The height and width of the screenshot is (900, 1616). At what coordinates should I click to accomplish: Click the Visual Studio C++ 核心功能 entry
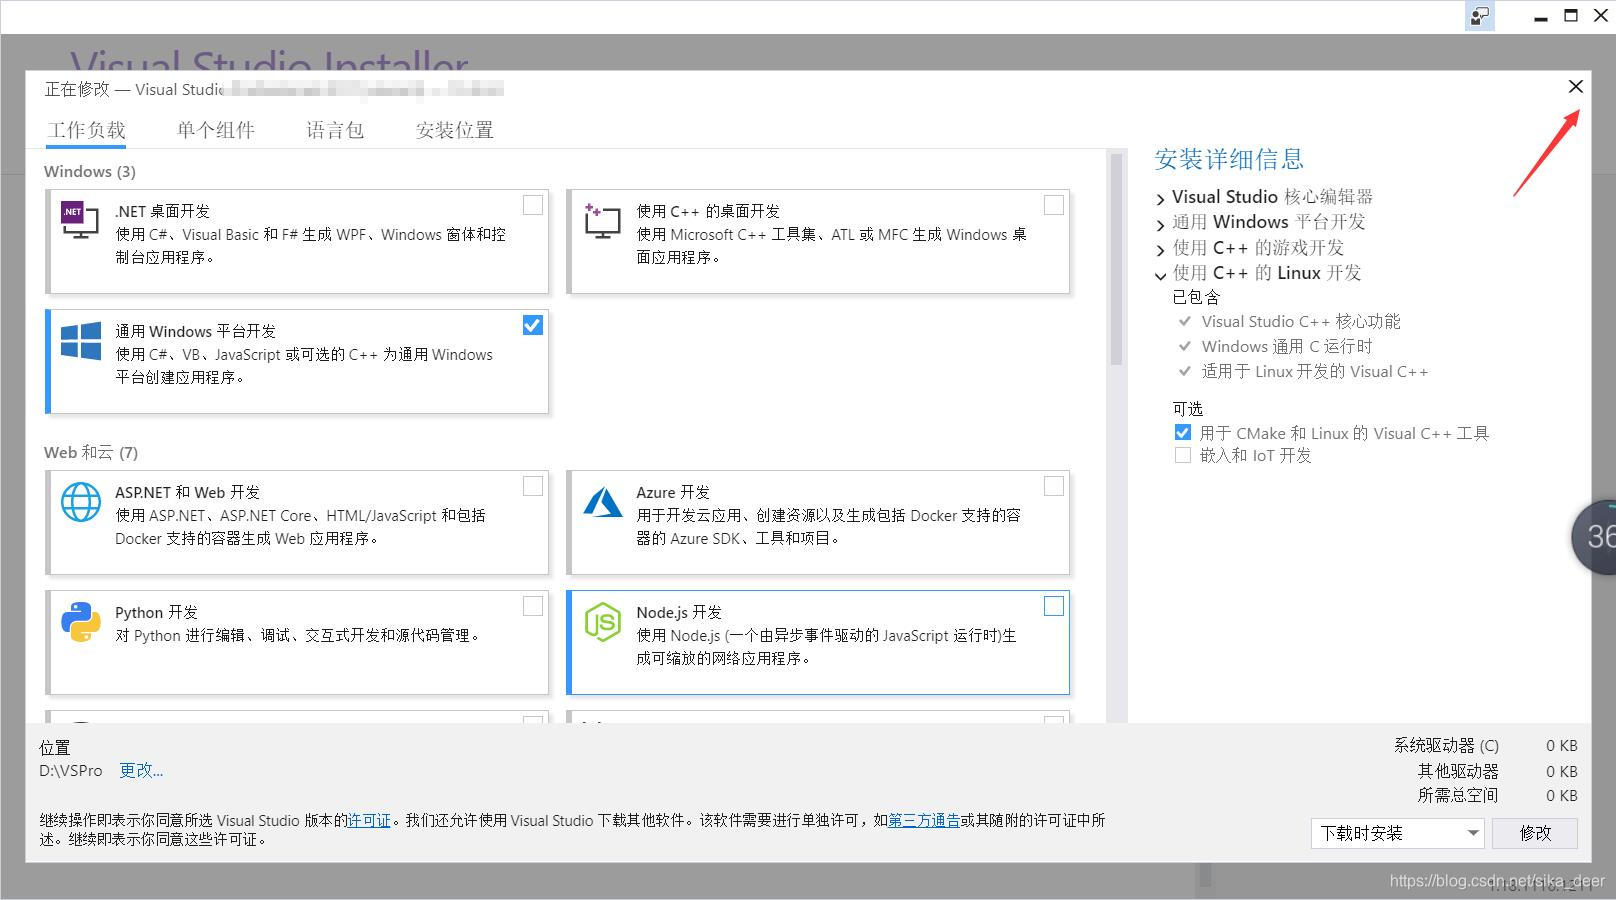1300,321
